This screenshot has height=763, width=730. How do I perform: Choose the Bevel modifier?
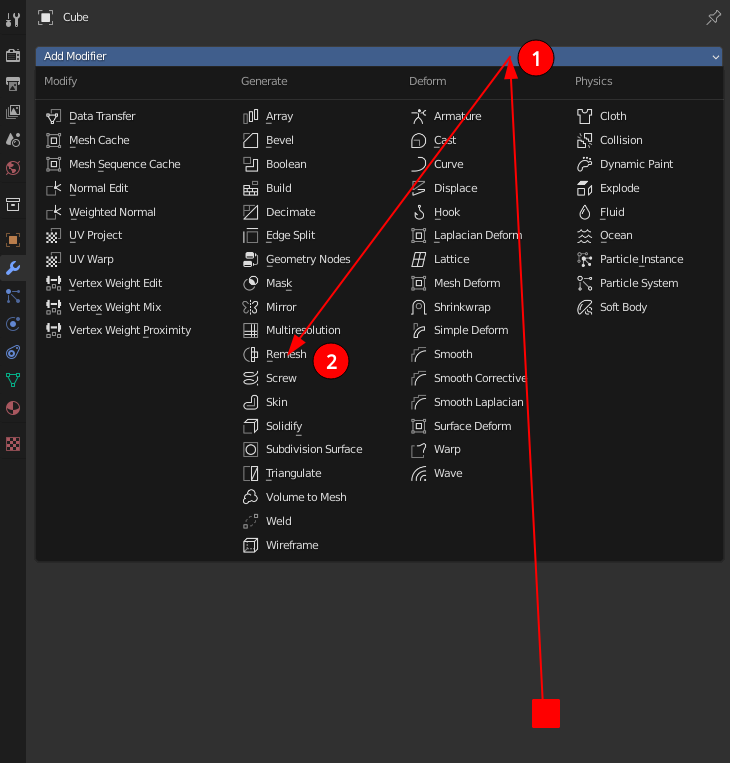[x=268, y=140]
